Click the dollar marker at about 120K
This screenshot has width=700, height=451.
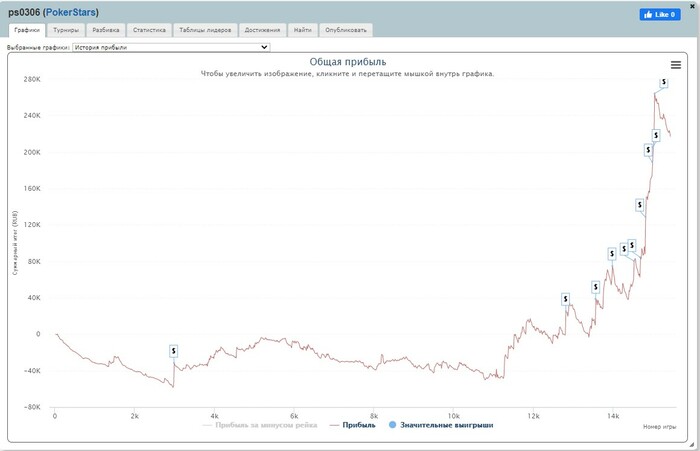click(x=640, y=205)
